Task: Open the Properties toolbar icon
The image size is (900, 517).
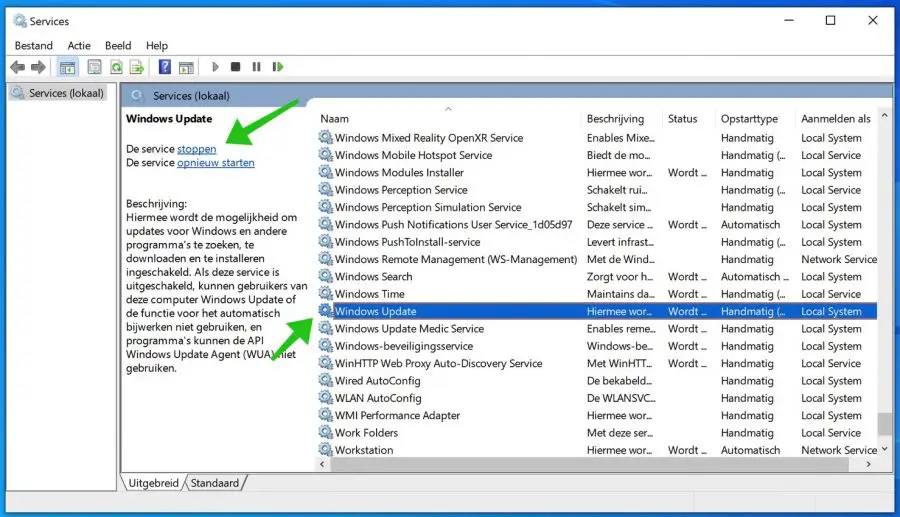Action: pos(94,67)
